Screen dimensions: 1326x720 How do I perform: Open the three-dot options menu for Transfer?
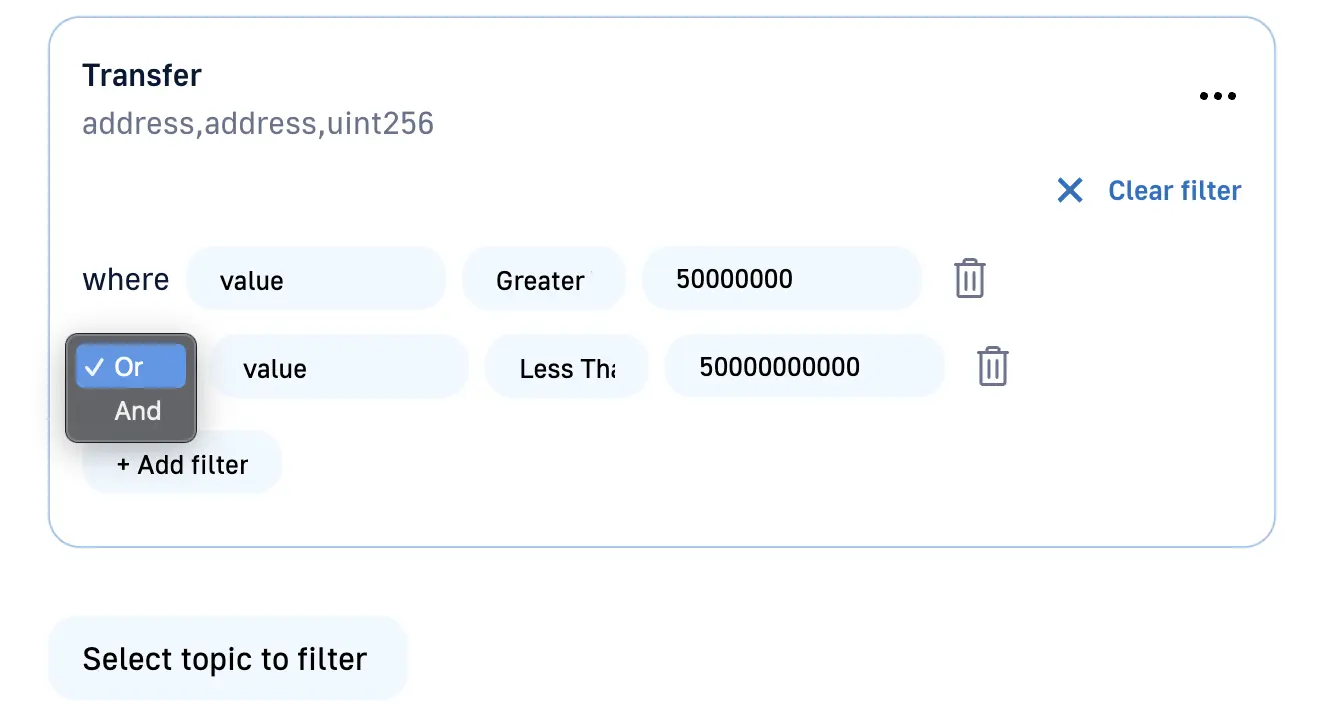coord(1217,97)
